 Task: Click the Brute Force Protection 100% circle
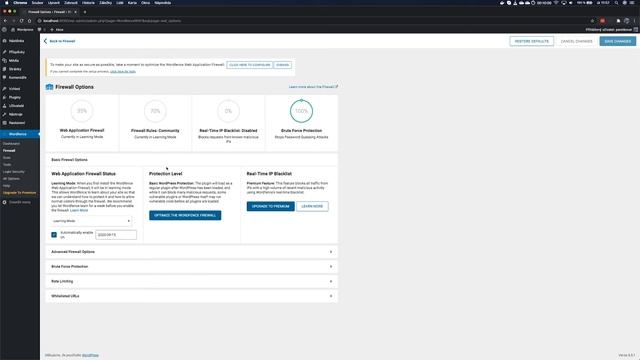pyautogui.click(x=302, y=111)
